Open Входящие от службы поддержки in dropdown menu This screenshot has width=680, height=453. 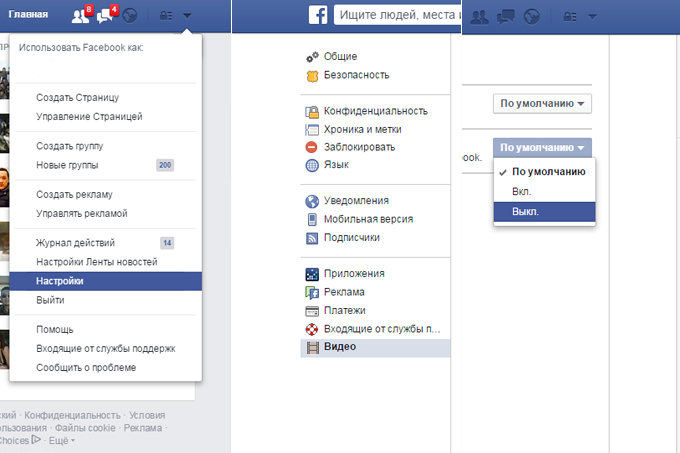[106, 349]
